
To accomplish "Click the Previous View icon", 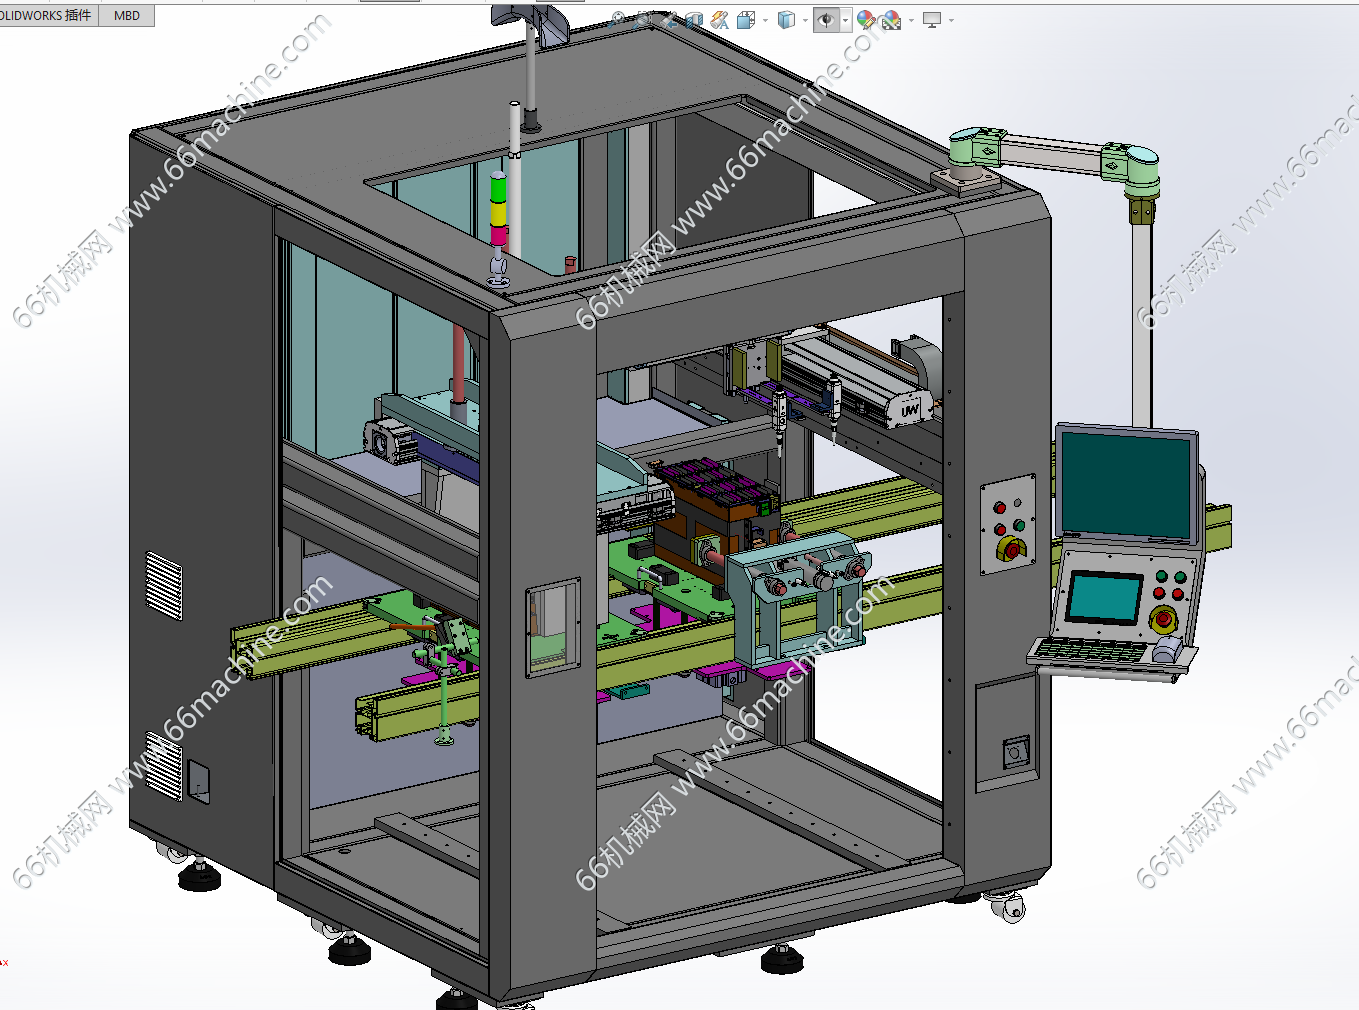I will click(x=669, y=20).
